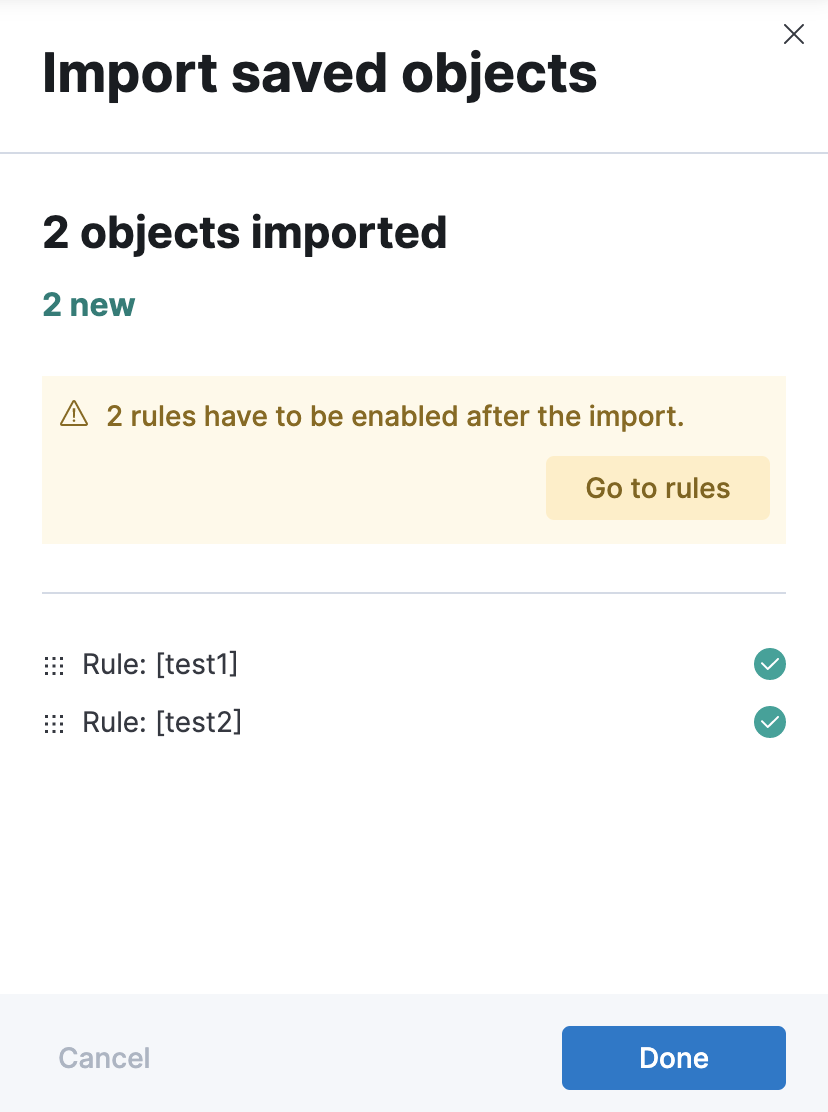This screenshot has width=828, height=1112.
Task: Click the 2 new status label
Action: click(x=88, y=305)
